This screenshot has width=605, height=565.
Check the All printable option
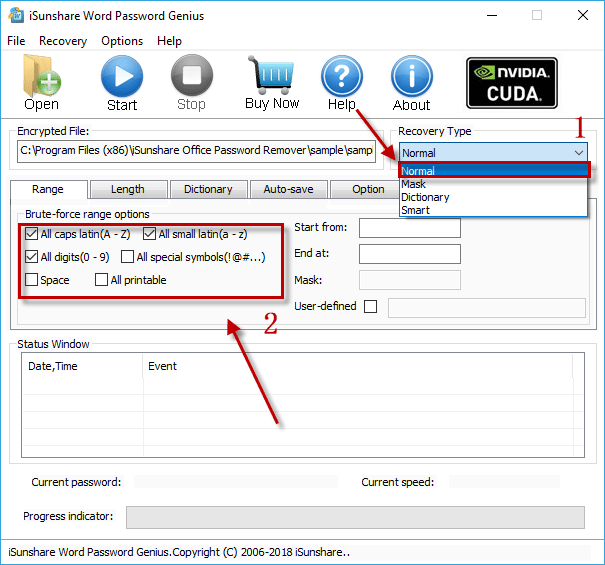coord(101,279)
